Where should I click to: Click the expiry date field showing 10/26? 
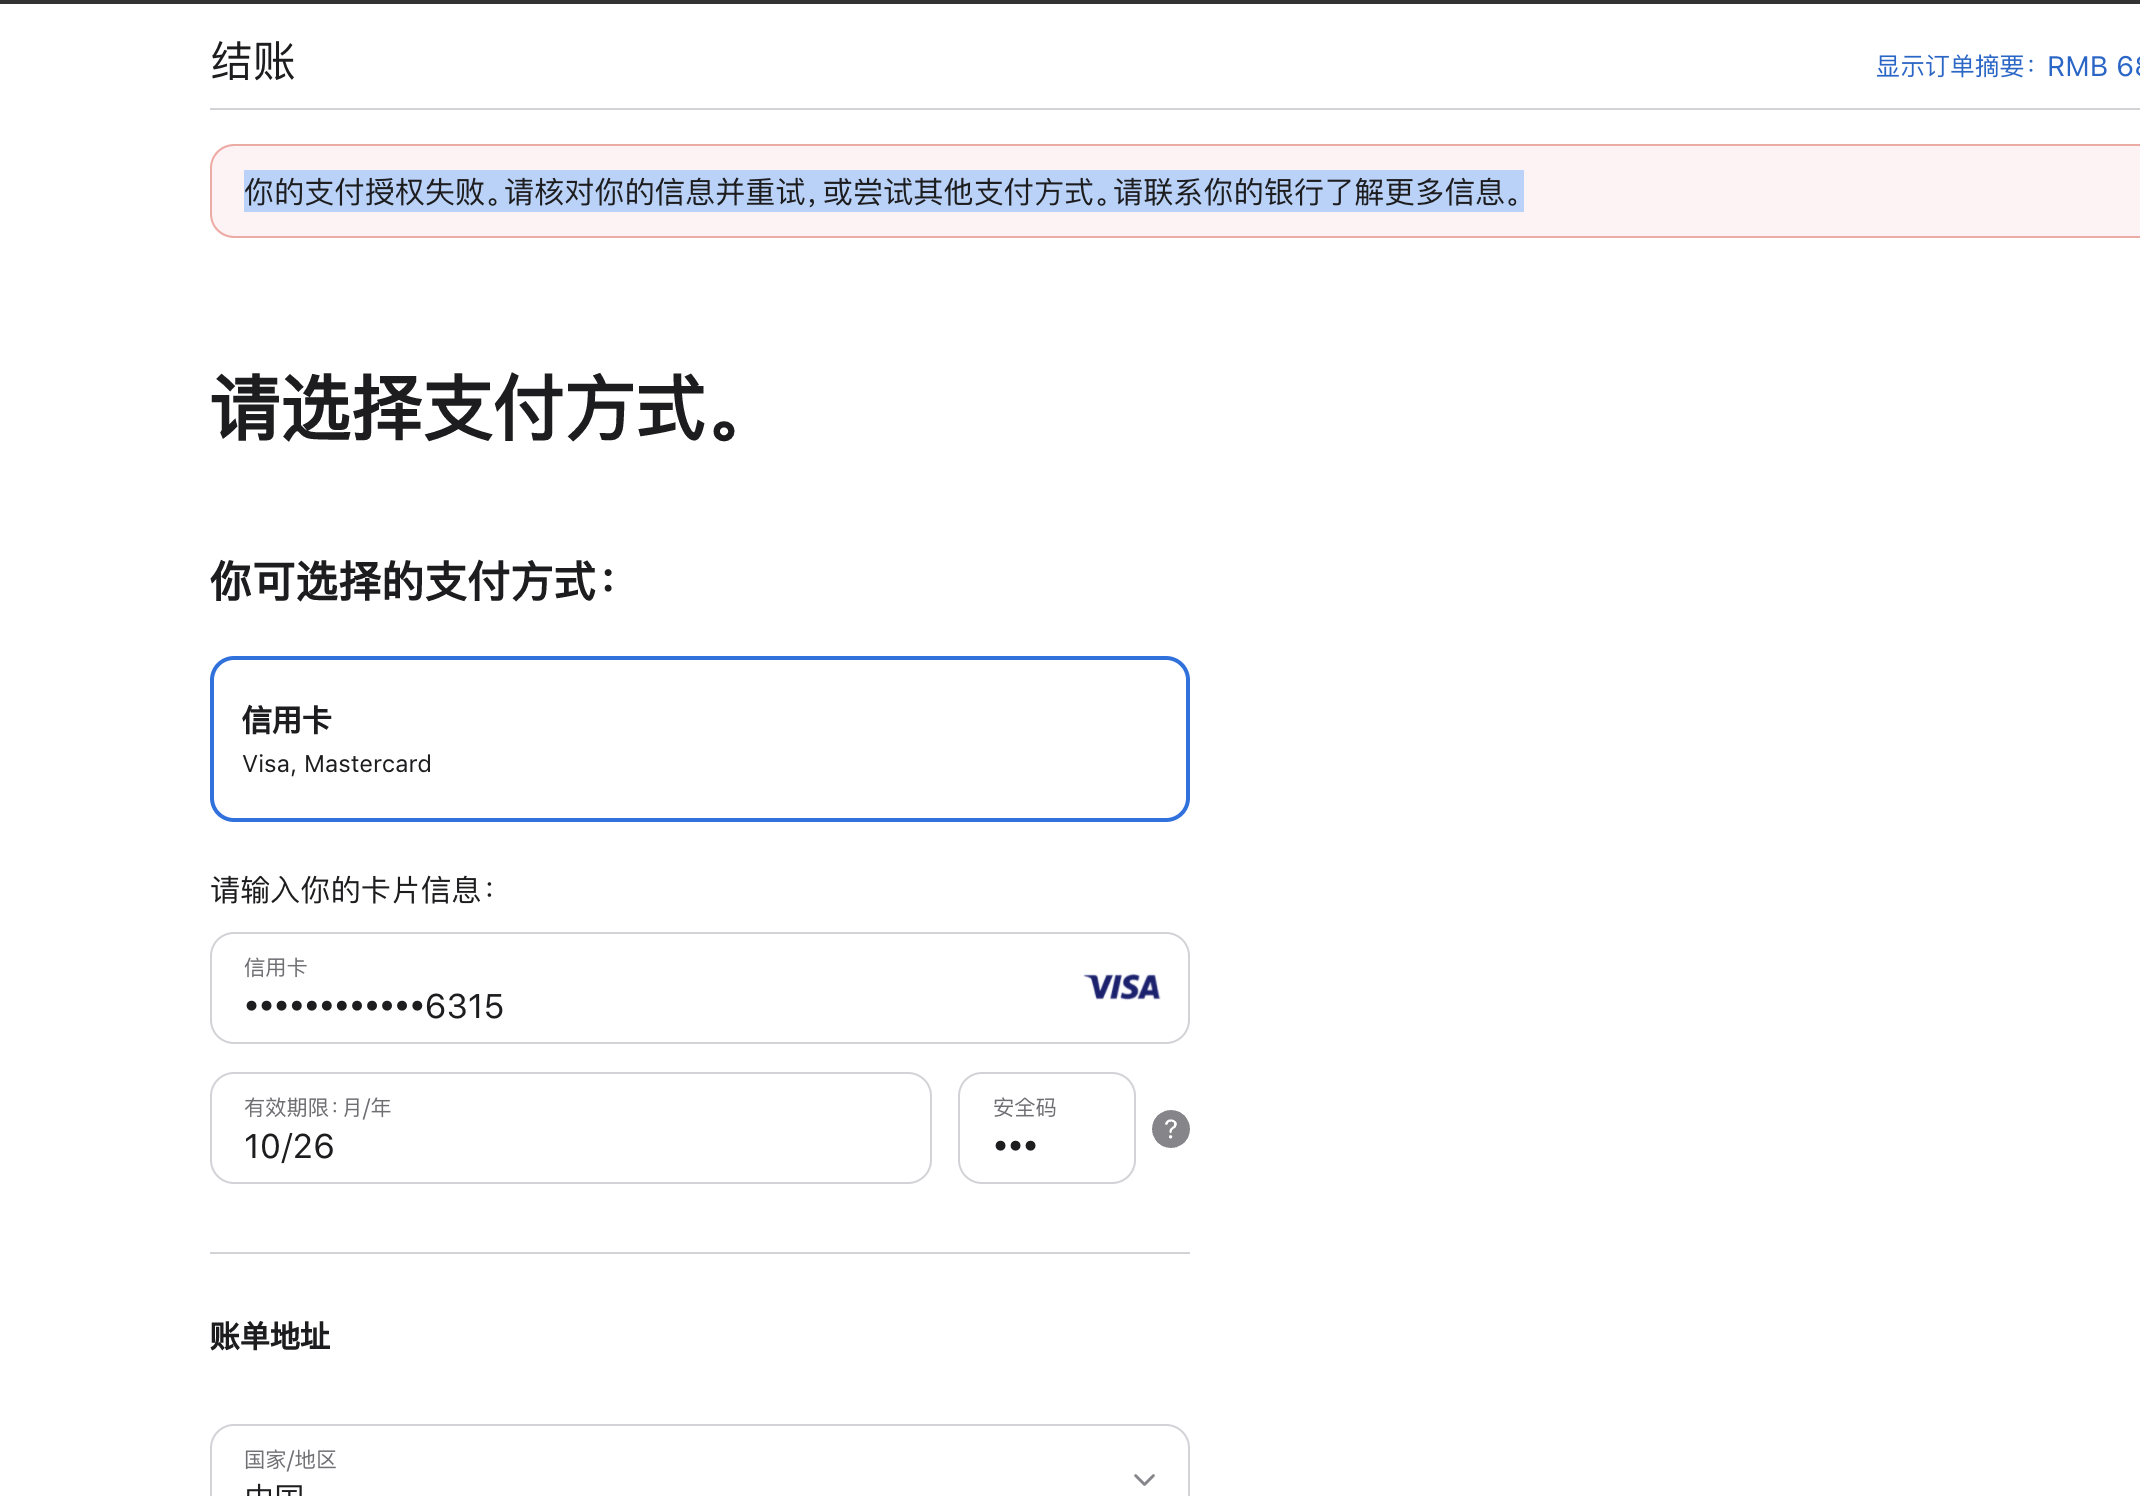click(570, 1129)
